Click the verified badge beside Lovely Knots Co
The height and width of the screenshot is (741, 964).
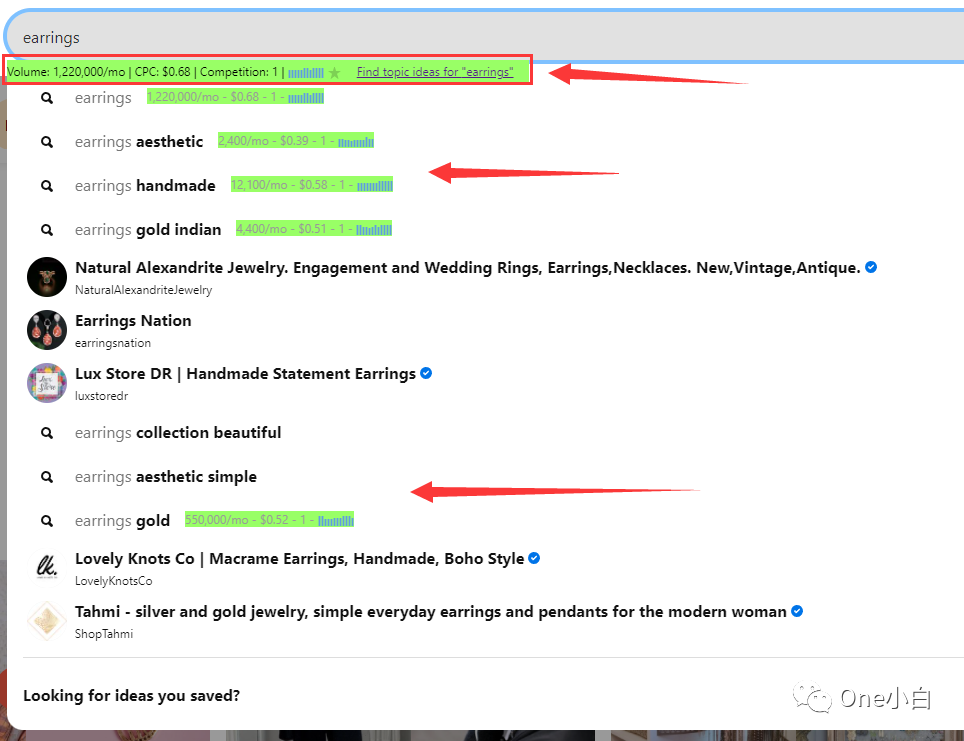coord(534,558)
